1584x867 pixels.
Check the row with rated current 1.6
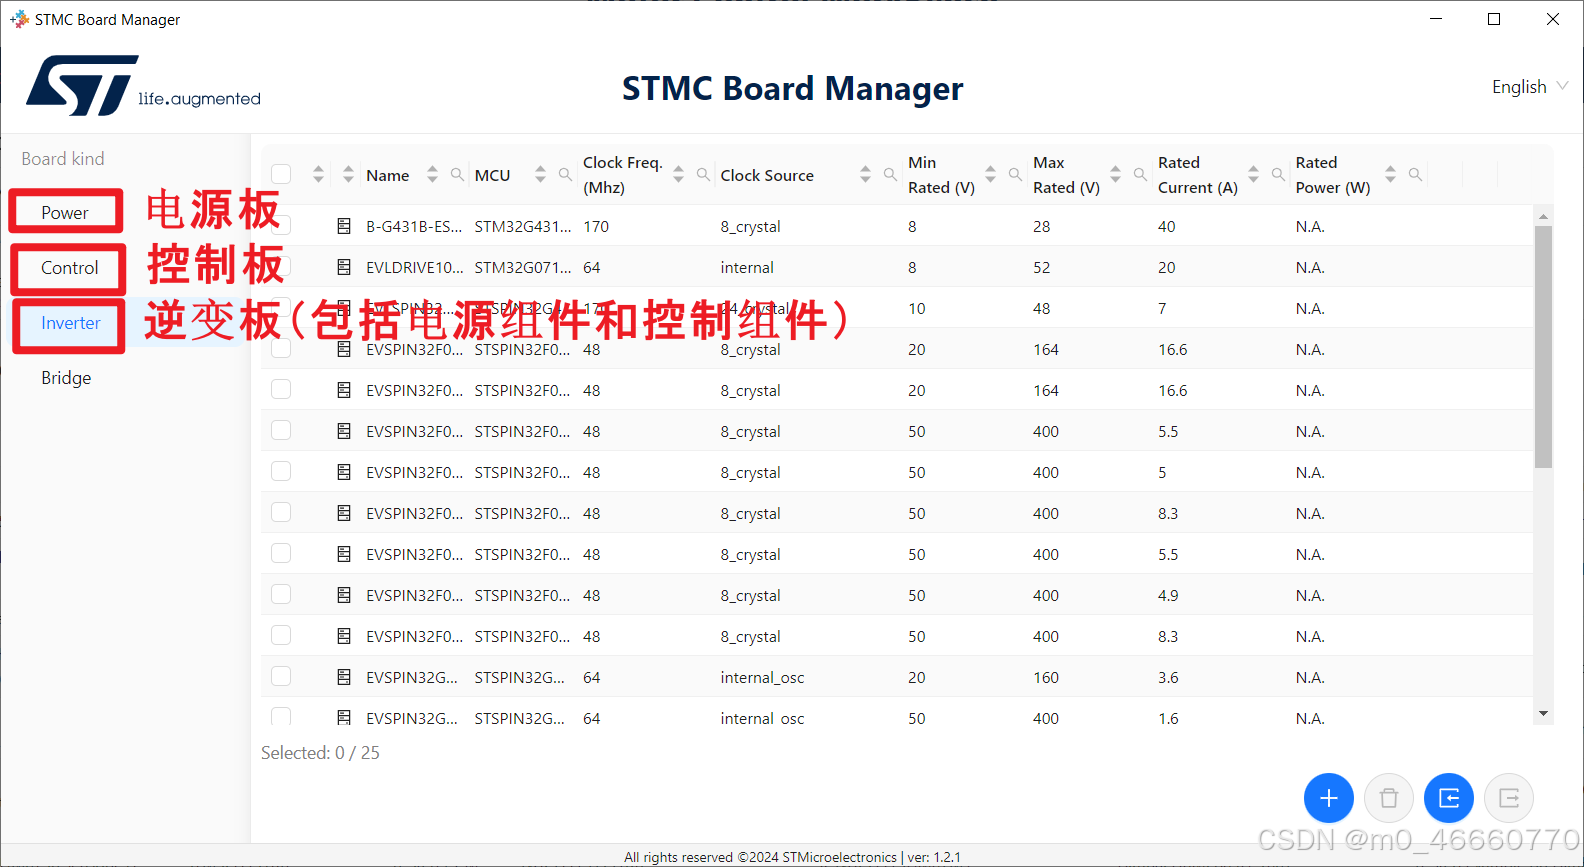click(x=281, y=716)
